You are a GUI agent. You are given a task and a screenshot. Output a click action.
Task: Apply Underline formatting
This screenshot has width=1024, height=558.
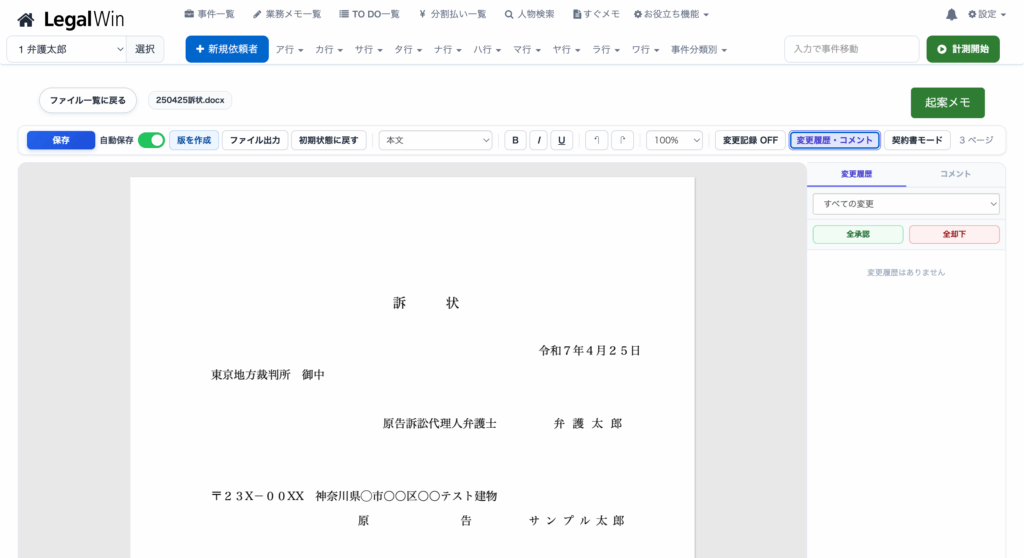[562, 140]
